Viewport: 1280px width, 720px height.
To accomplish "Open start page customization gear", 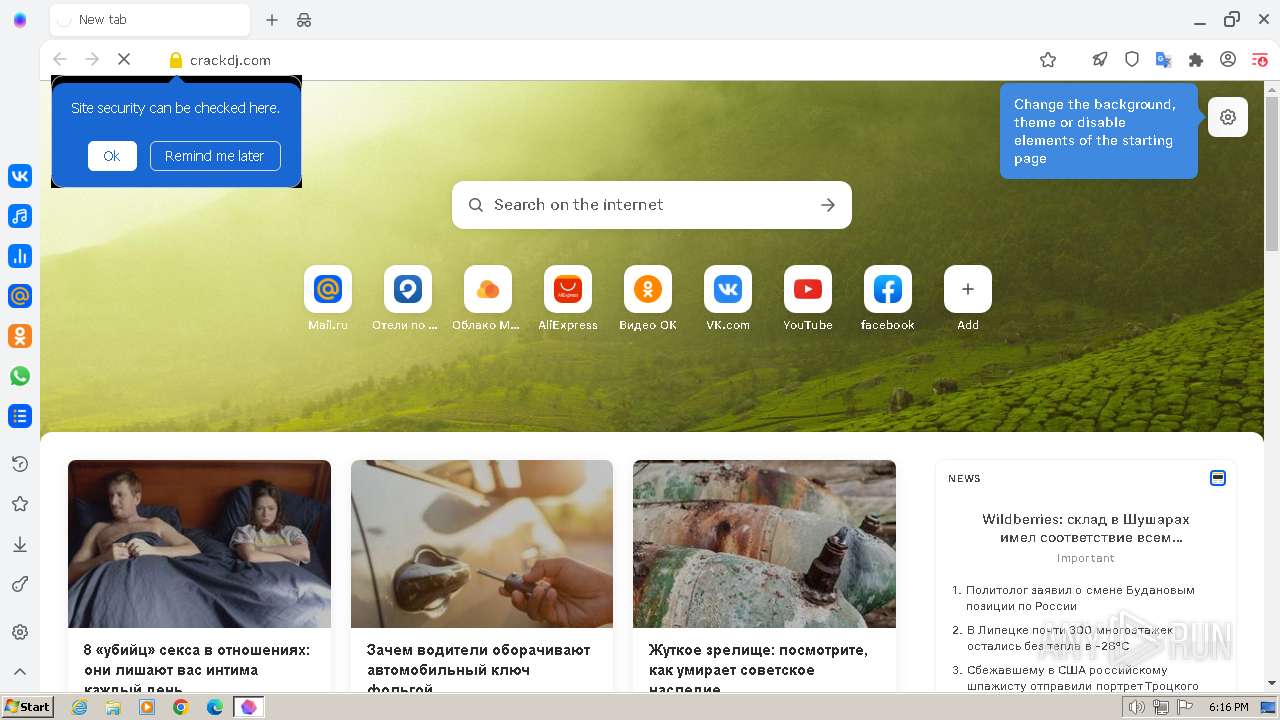I will 1228,117.
